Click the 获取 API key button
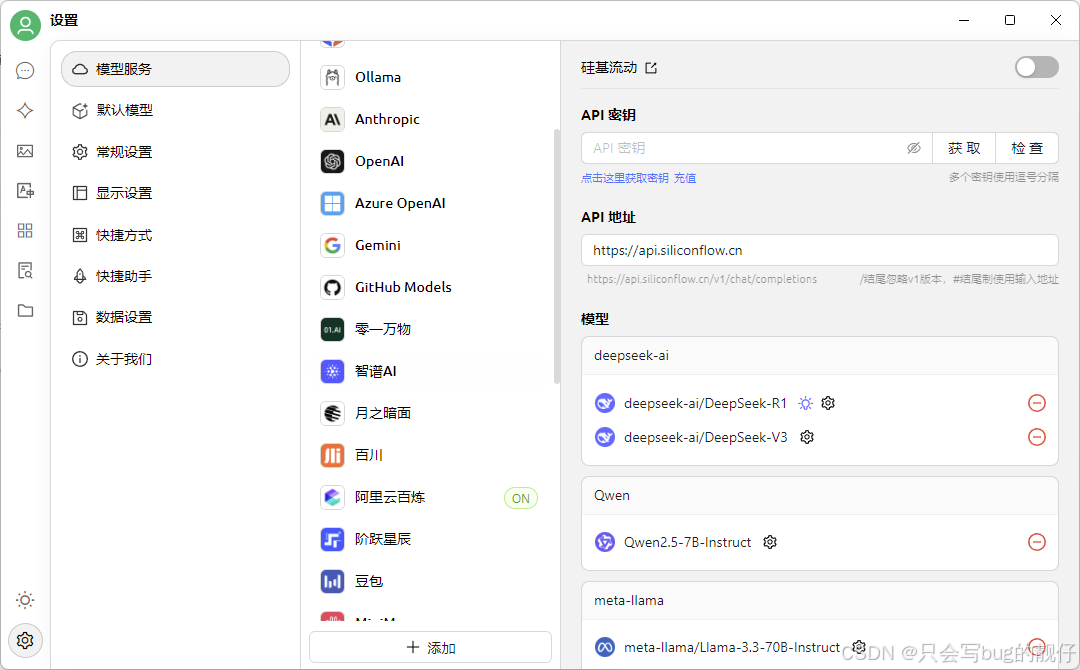Image resolution: width=1080 pixels, height=670 pixels. (x=964, y=148)
